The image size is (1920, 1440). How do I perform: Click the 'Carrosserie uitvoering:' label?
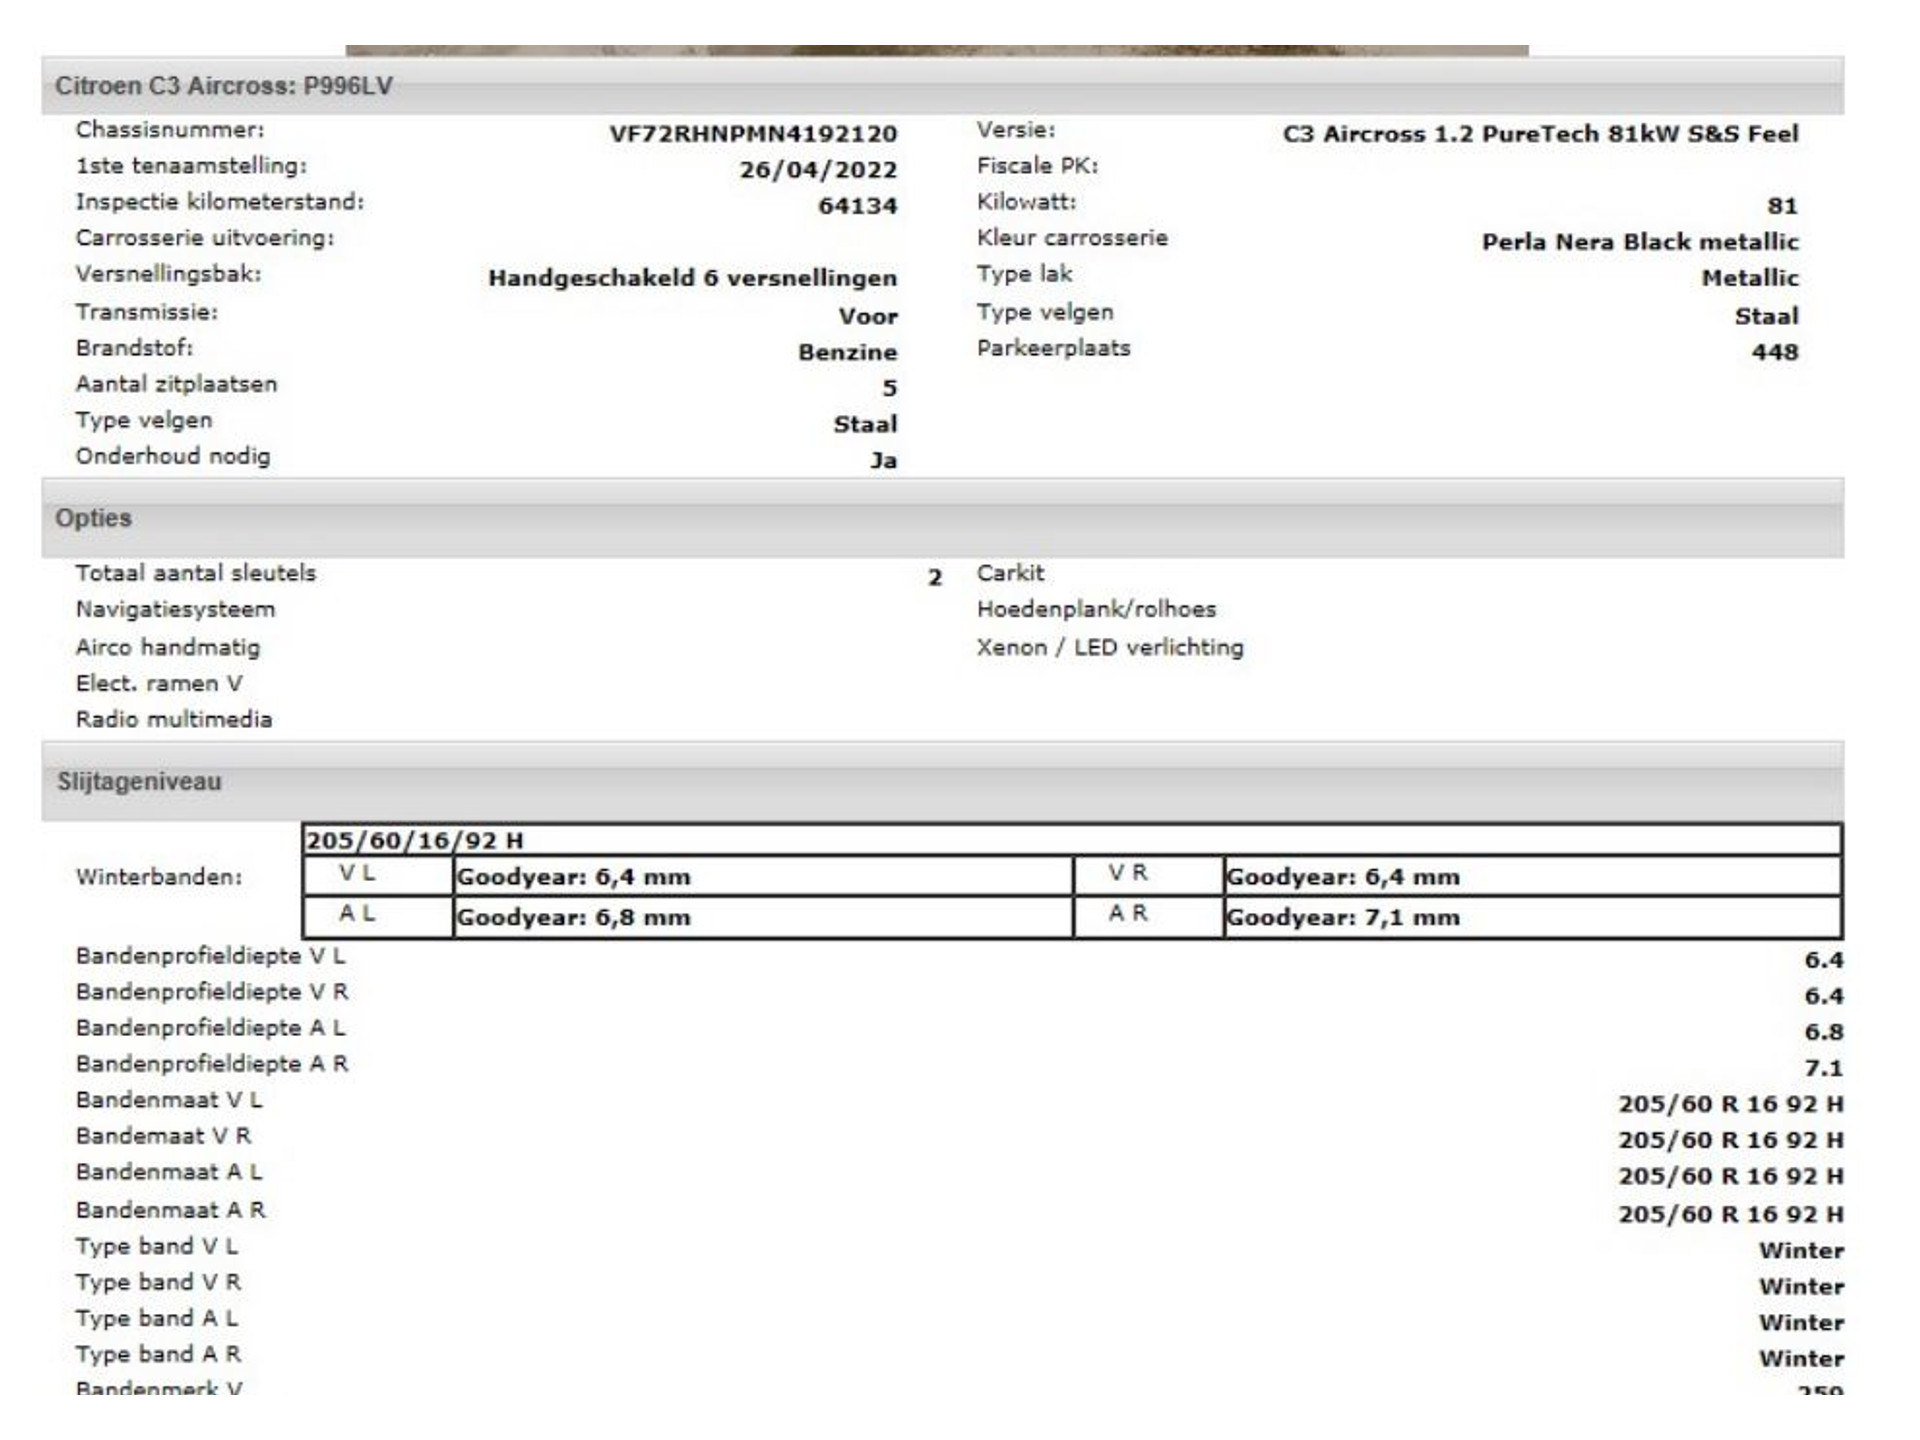(205, 238)
